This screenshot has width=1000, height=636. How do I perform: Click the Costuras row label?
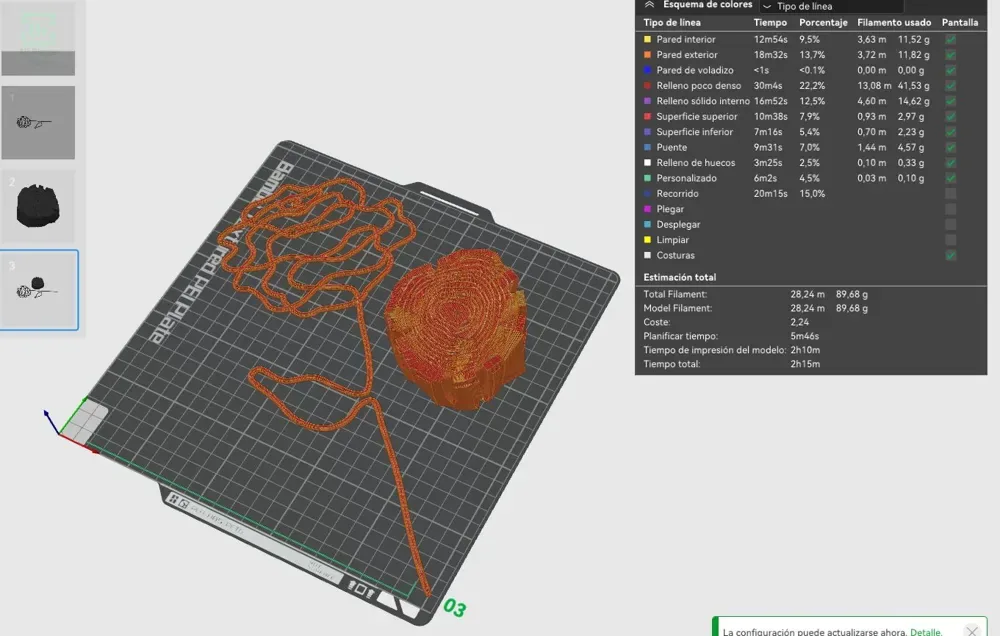point(675,255)
